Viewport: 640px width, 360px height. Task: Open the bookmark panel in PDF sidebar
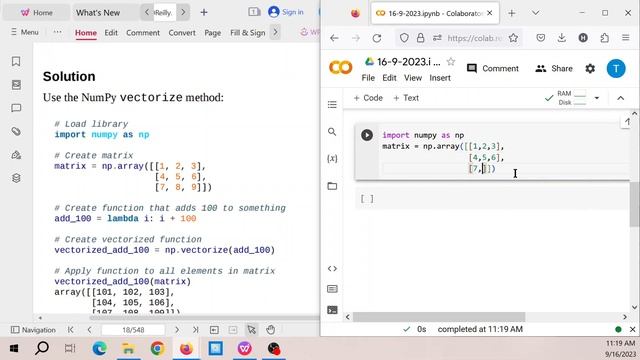click(x=16, y=62)
